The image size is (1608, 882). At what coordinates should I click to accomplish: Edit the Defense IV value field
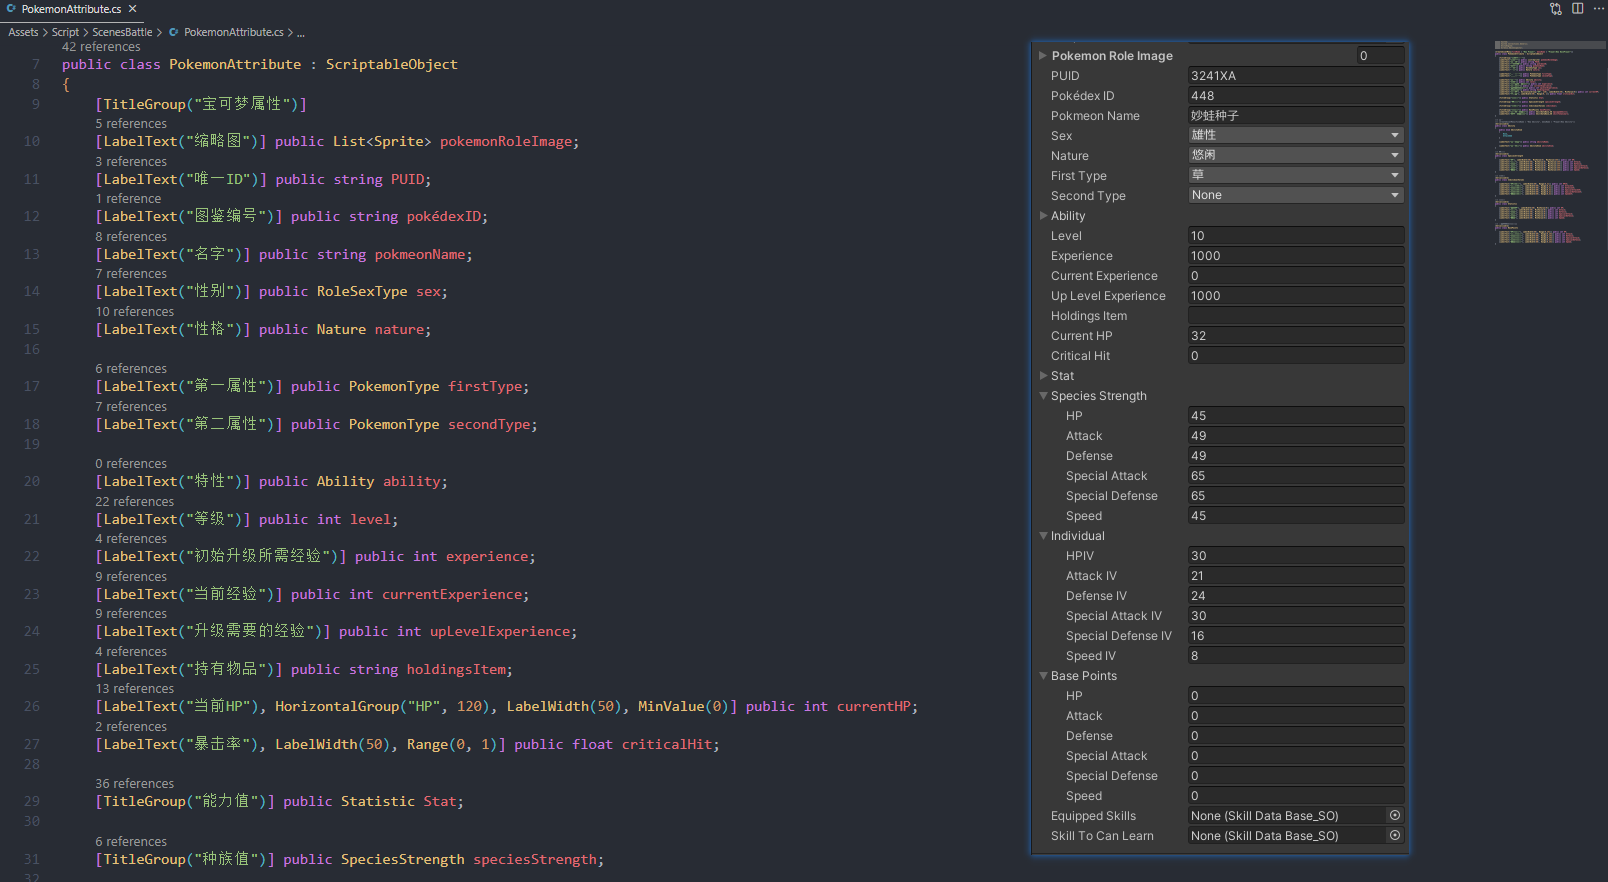[x=1295, y=596]
